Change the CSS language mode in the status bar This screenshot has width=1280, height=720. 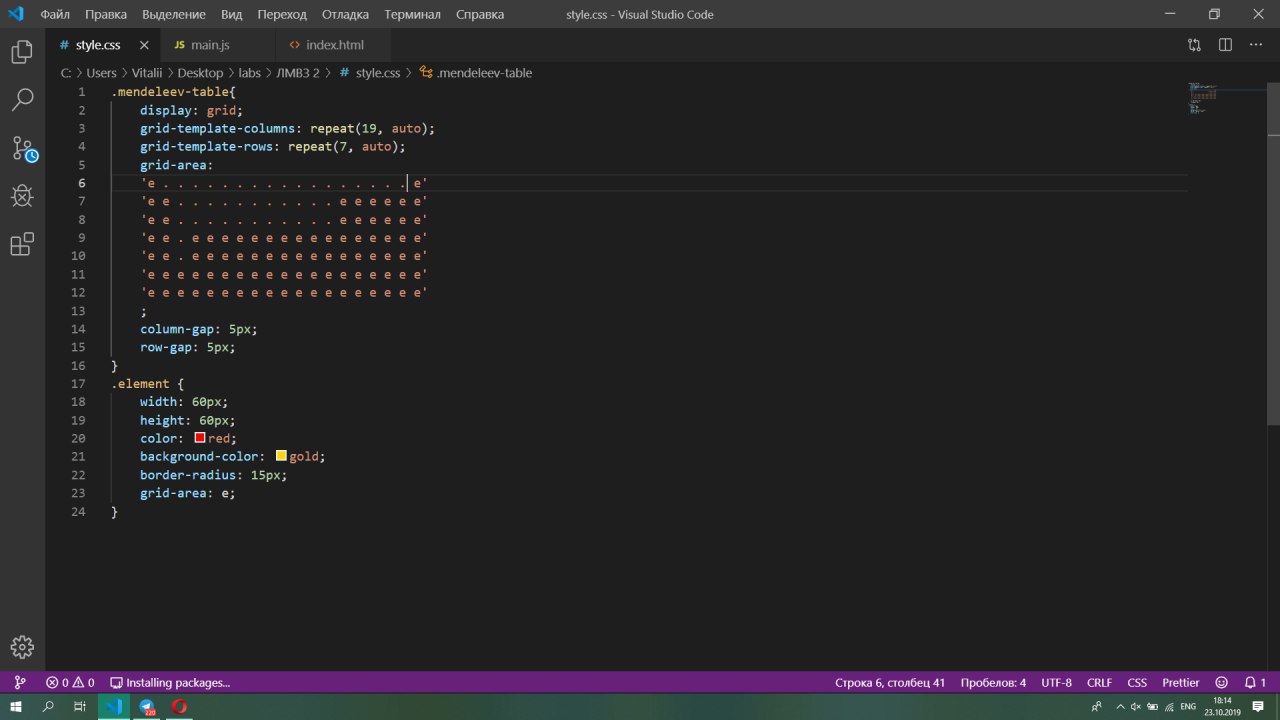pyautogui.click(x=1137, y=683)
